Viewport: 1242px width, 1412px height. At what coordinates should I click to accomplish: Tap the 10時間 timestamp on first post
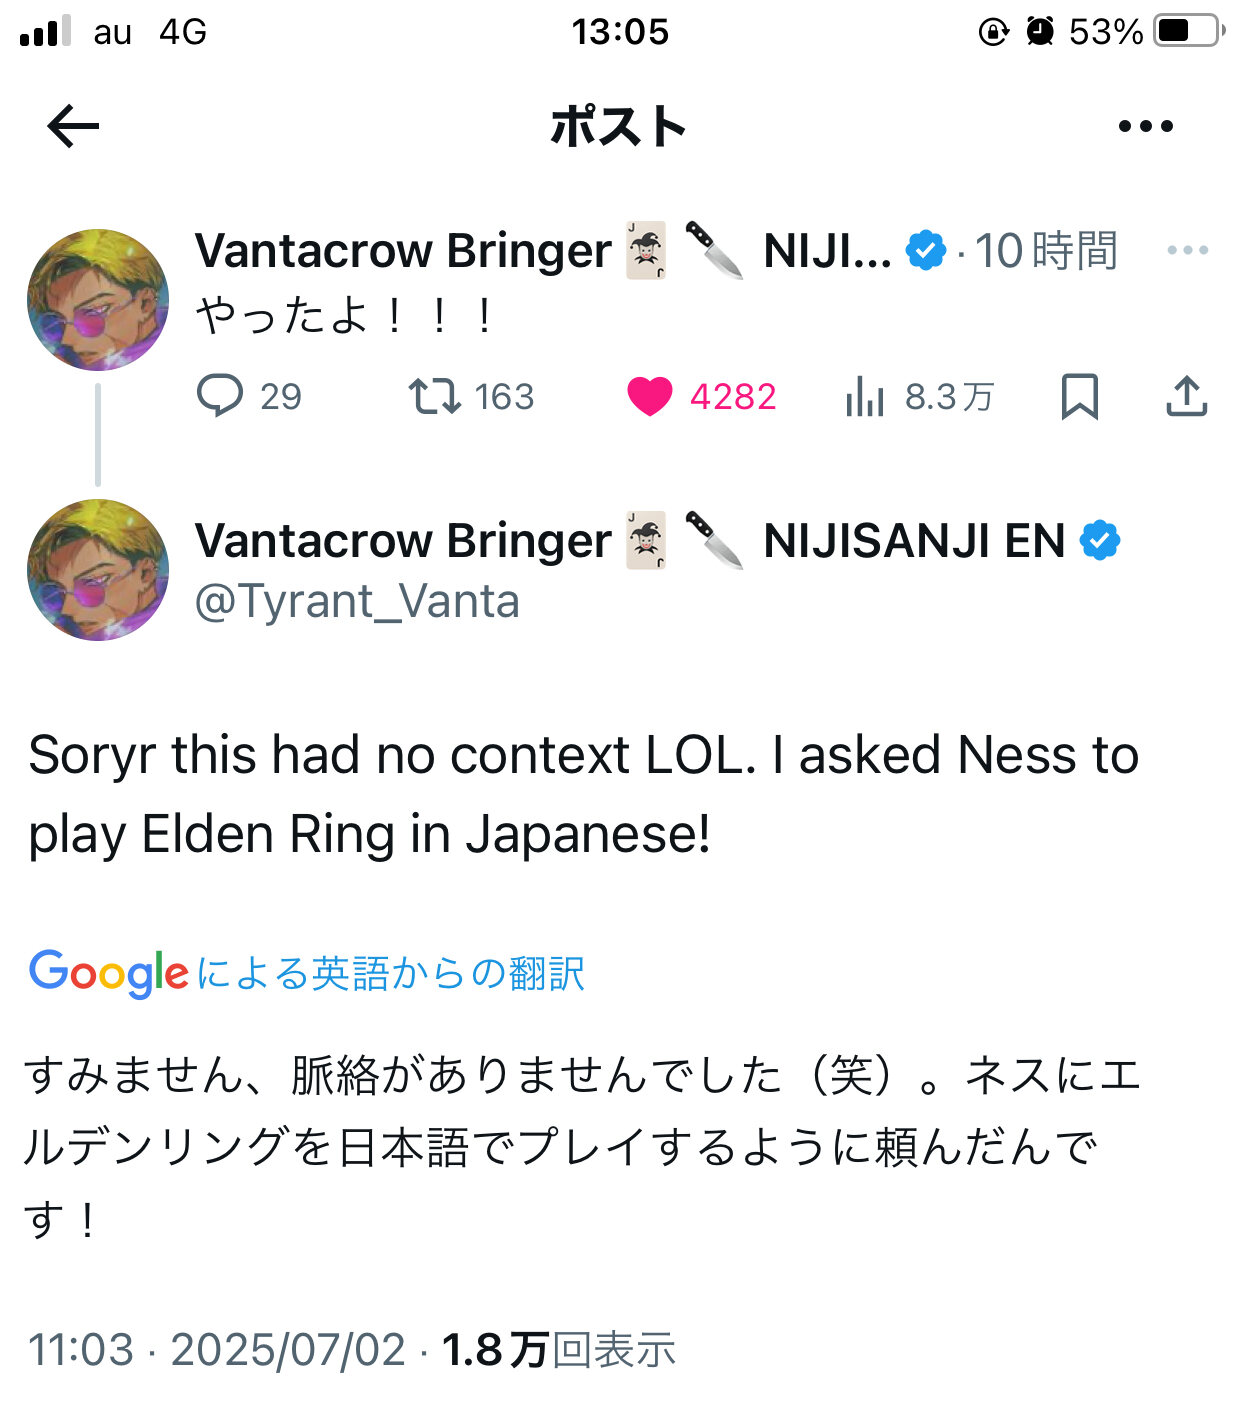[1046, 251]
